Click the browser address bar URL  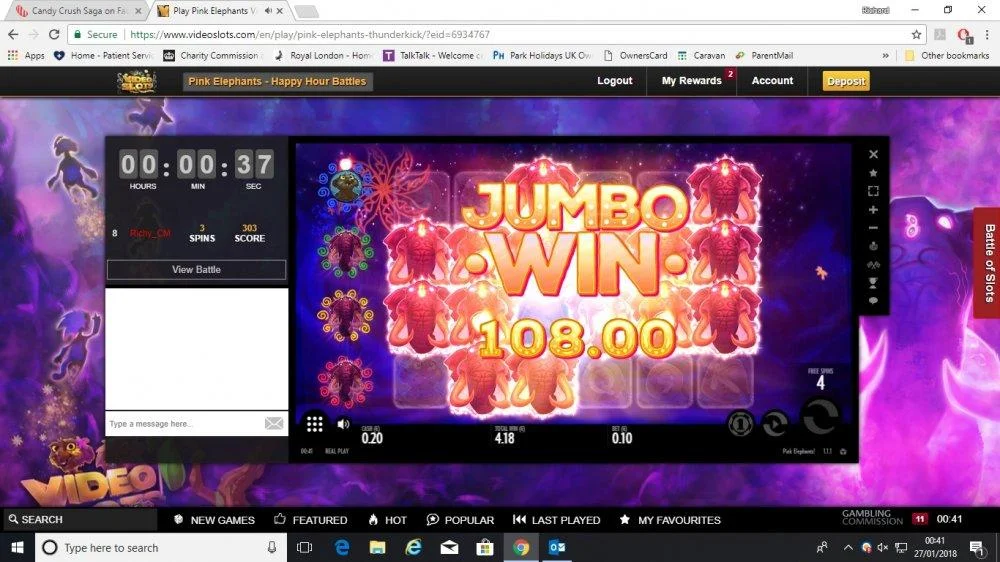[310, 34]
